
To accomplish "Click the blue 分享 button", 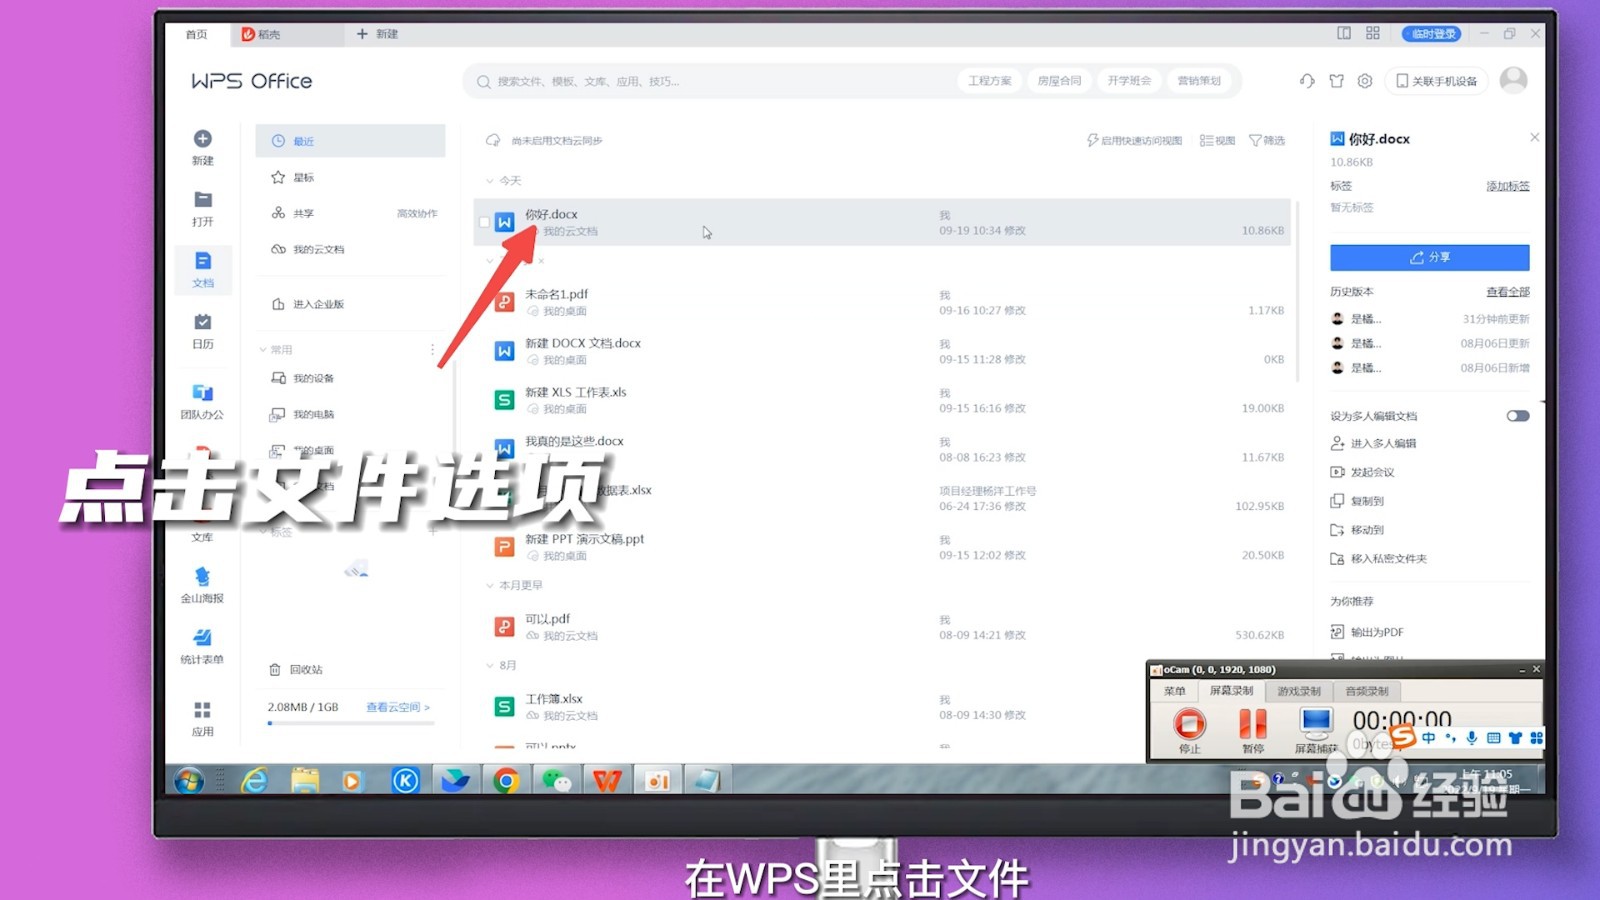I will click(1429, 257).
